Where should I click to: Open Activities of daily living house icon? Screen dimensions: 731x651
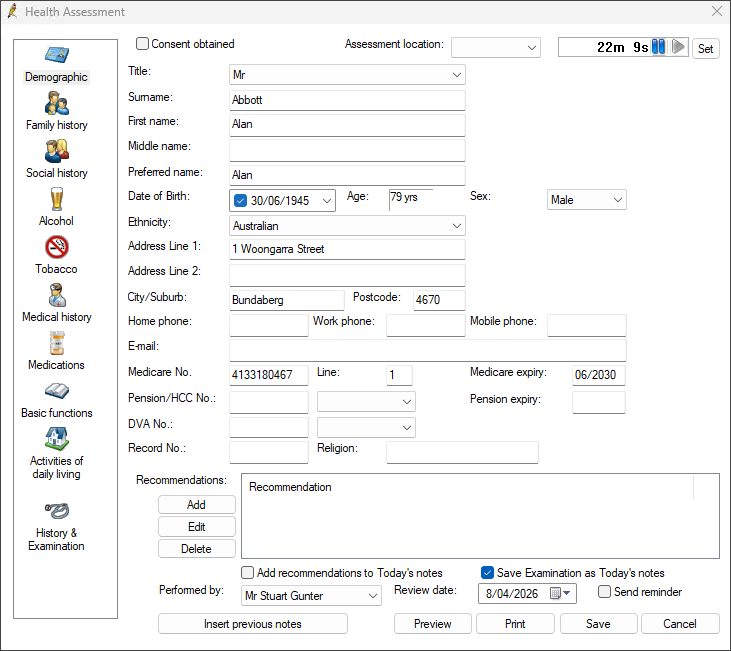tap(57, 439)
